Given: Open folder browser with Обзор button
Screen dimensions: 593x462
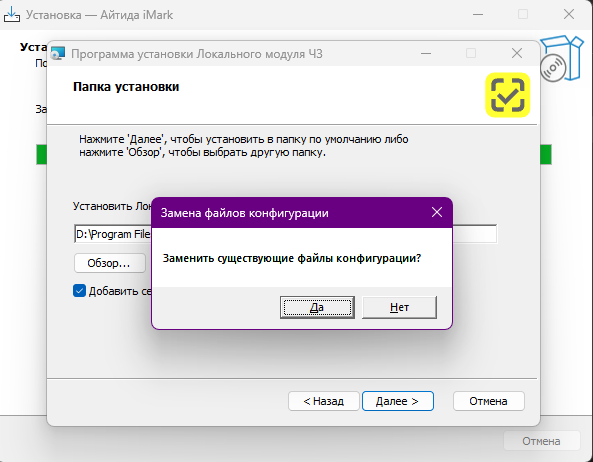Looking at the screenshot, I should point(110,263).
